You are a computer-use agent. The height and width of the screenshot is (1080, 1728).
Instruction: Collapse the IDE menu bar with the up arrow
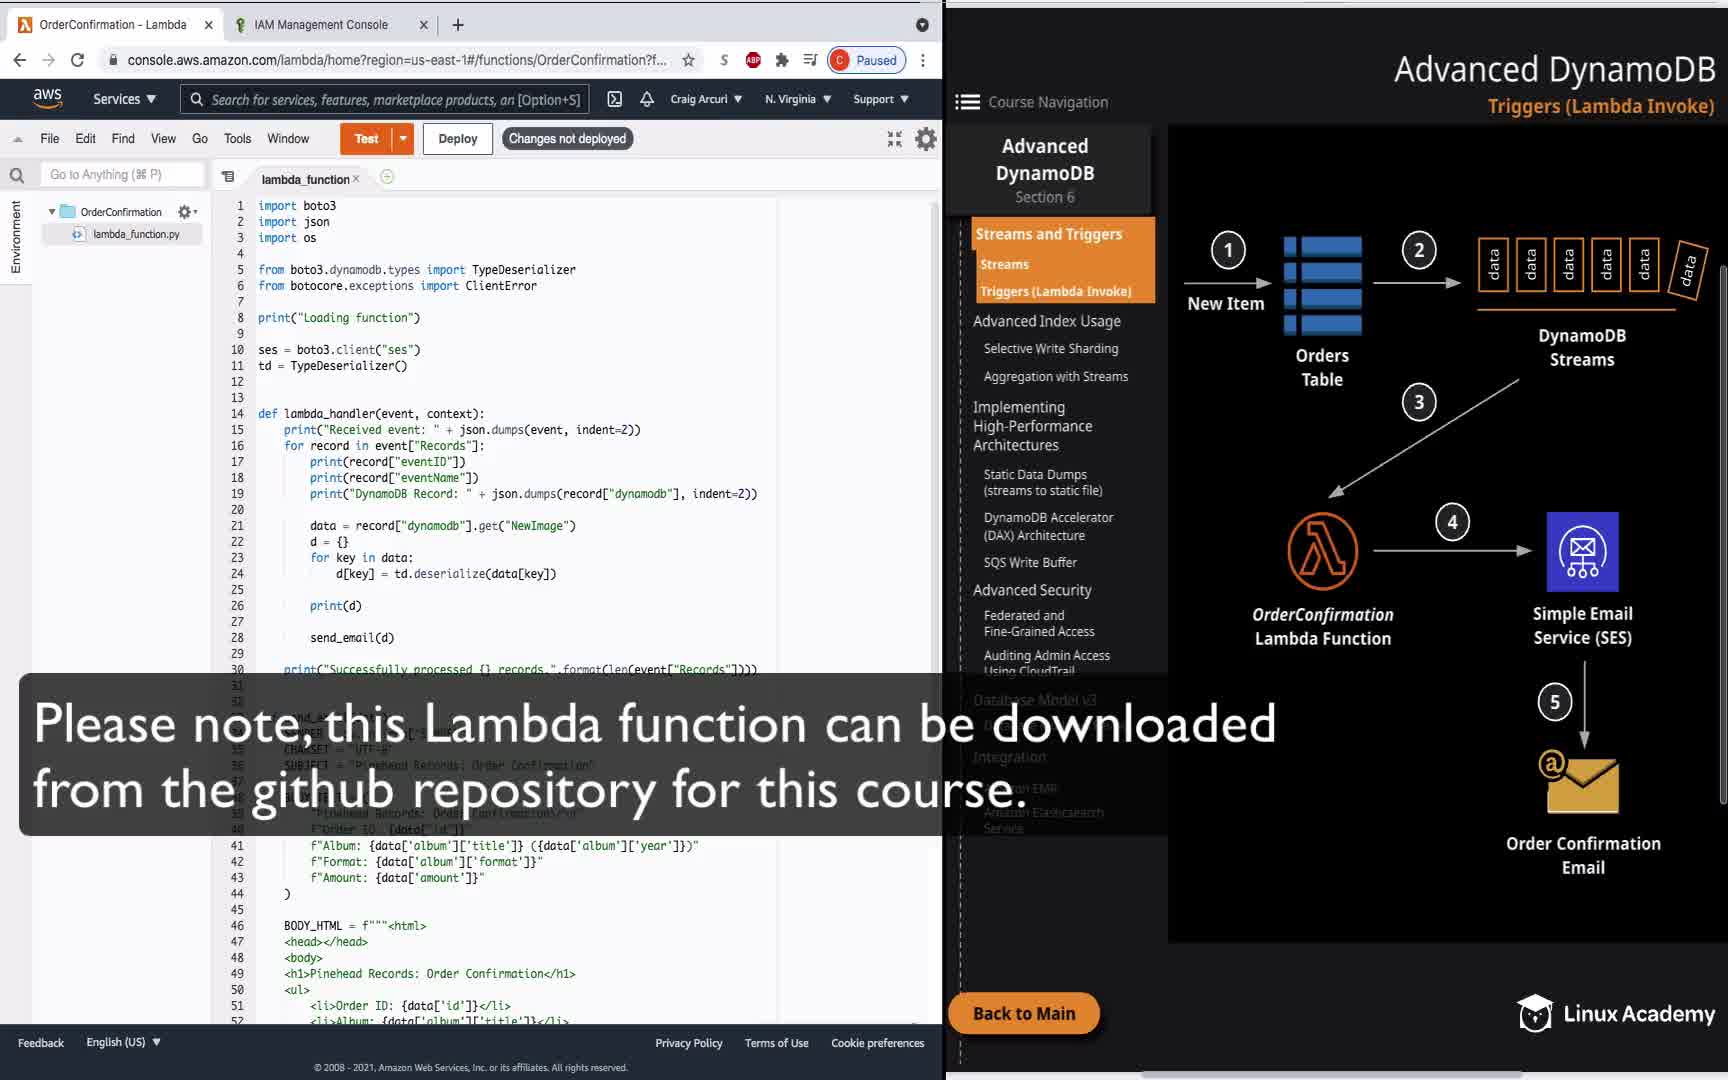(x=17, y=139)
